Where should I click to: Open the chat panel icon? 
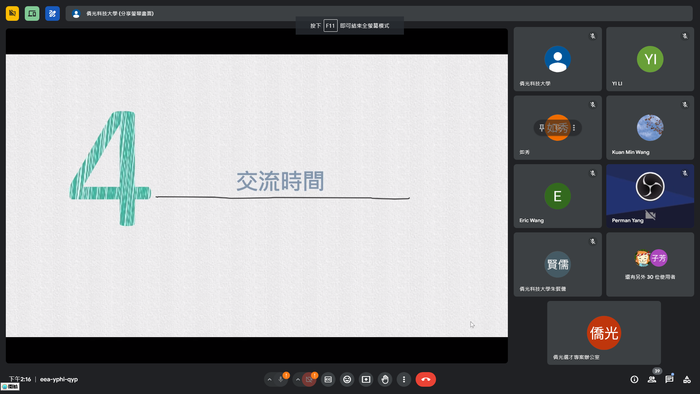click(669, 379)
